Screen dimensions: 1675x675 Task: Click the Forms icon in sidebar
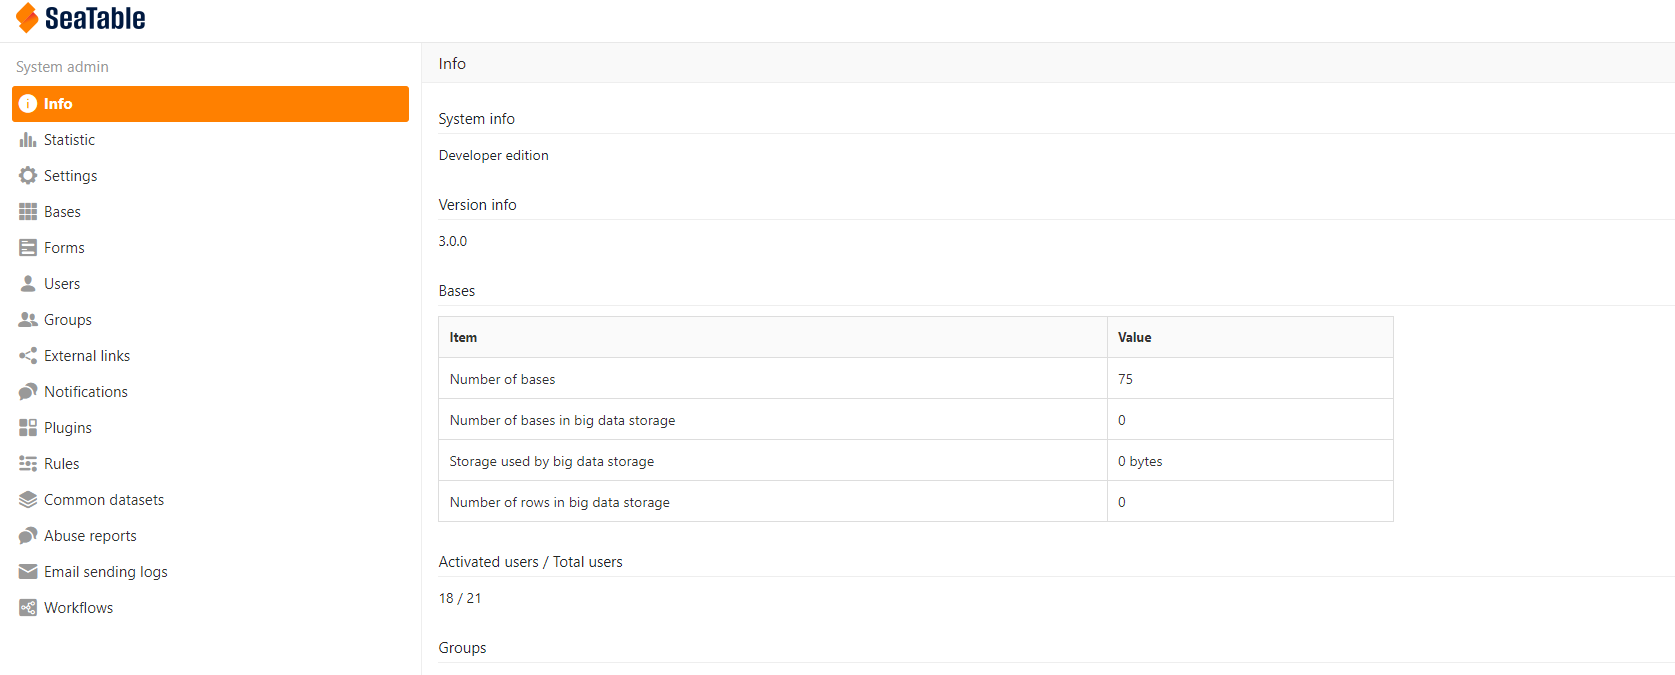click(x=28, y=248)
